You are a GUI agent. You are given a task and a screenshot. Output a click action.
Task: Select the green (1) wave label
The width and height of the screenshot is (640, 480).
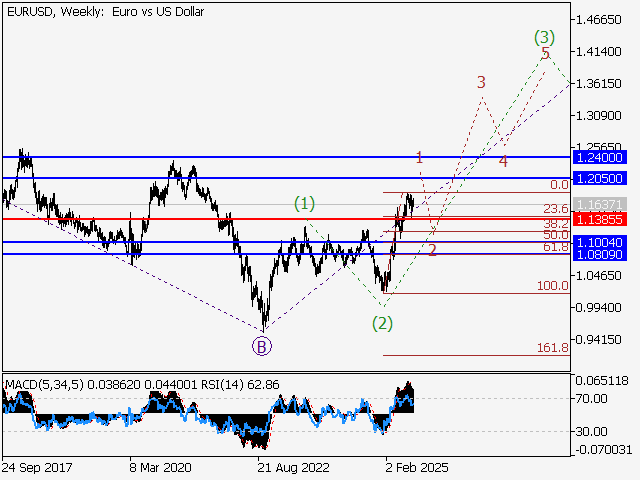[305, 204]
